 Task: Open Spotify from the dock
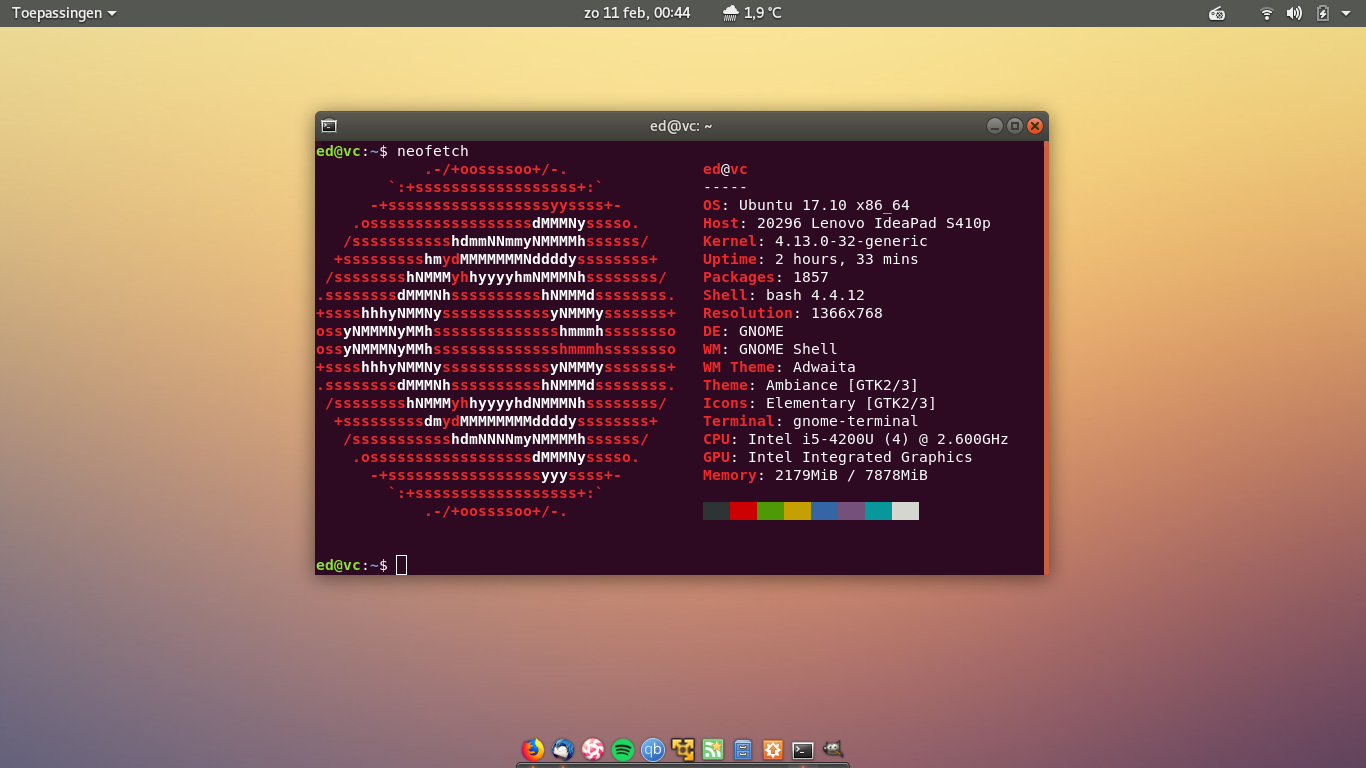point(623,749)
